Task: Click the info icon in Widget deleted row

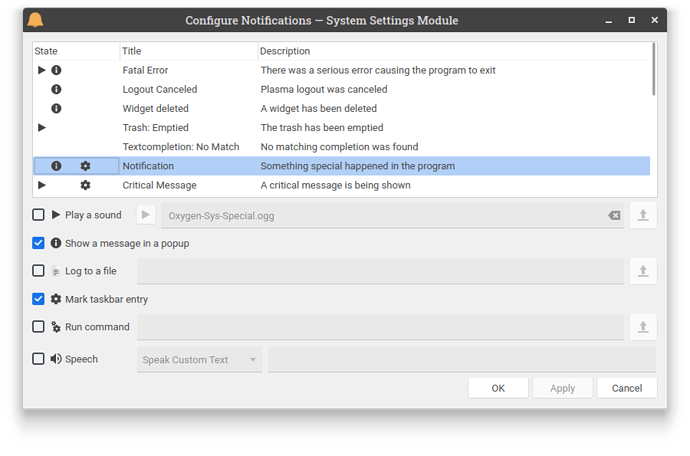Action: click(56, 109)
